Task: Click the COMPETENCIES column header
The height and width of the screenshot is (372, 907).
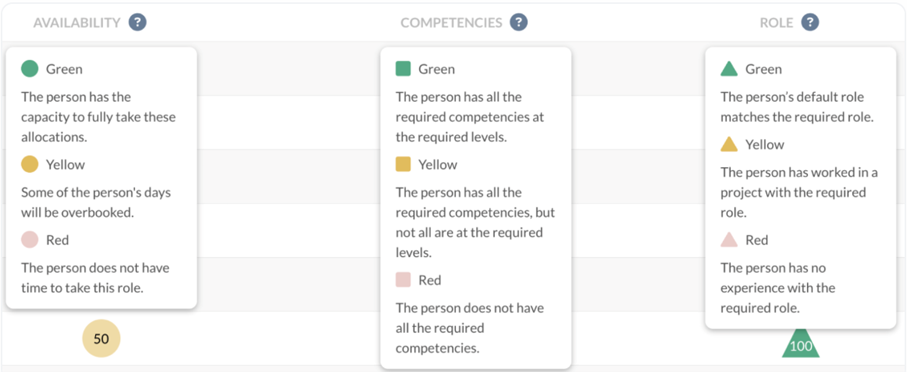Action: click(451, 23)
